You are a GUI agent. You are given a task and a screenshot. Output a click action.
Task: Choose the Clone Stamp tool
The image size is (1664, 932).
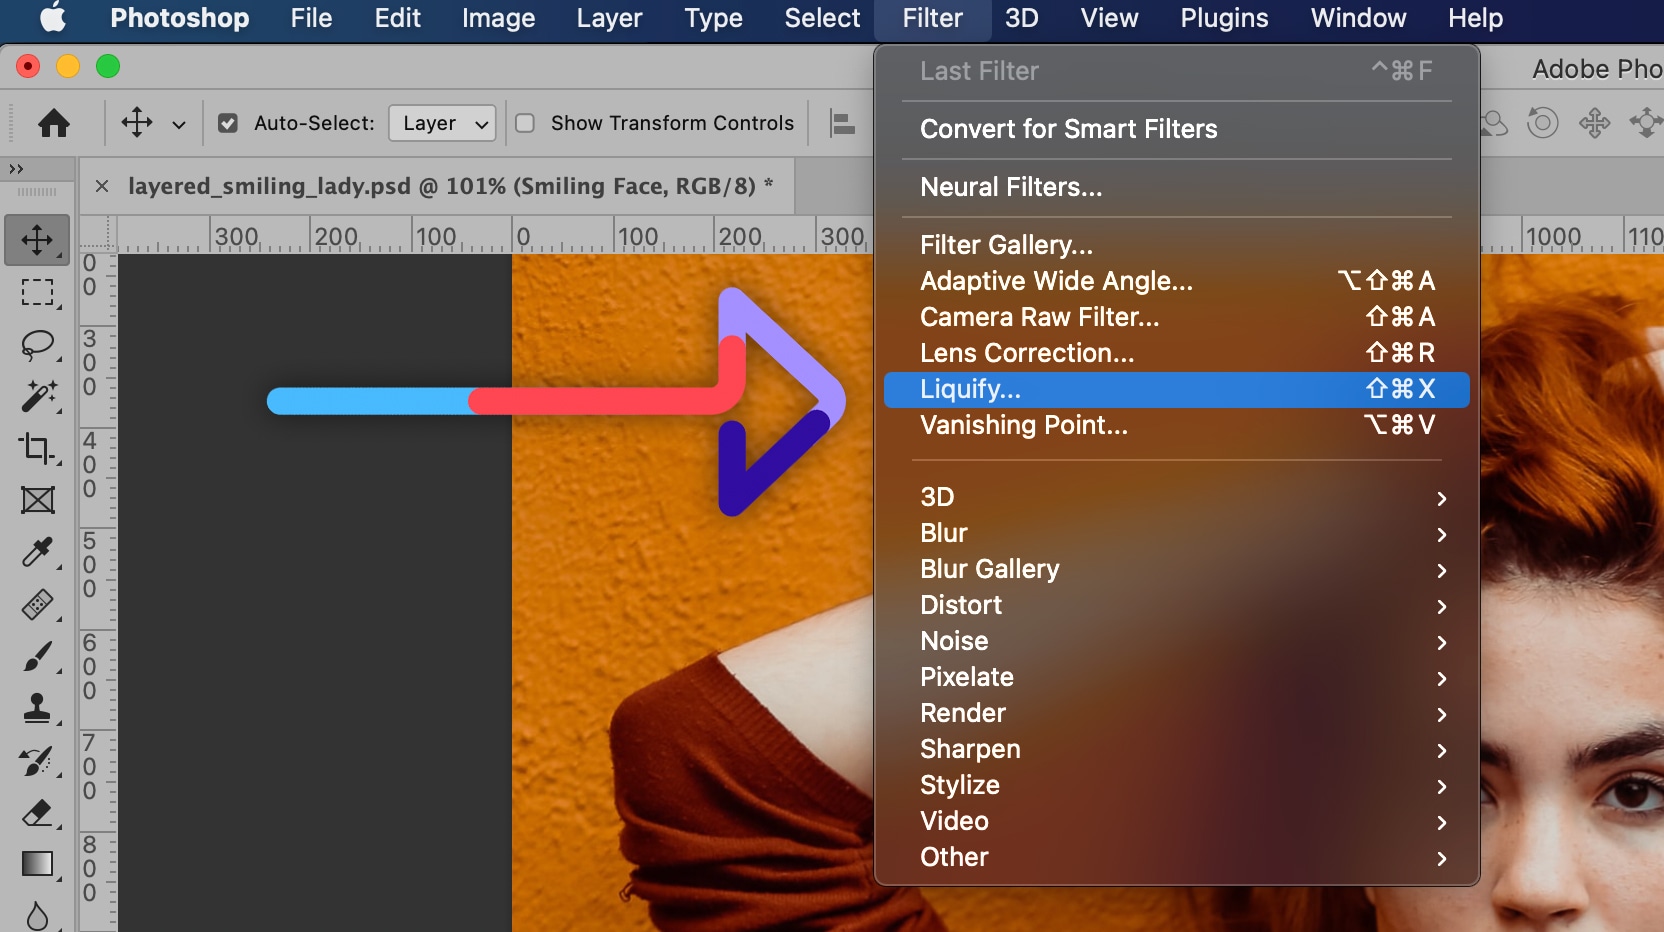pyautogui.click(x=37, y=709)
